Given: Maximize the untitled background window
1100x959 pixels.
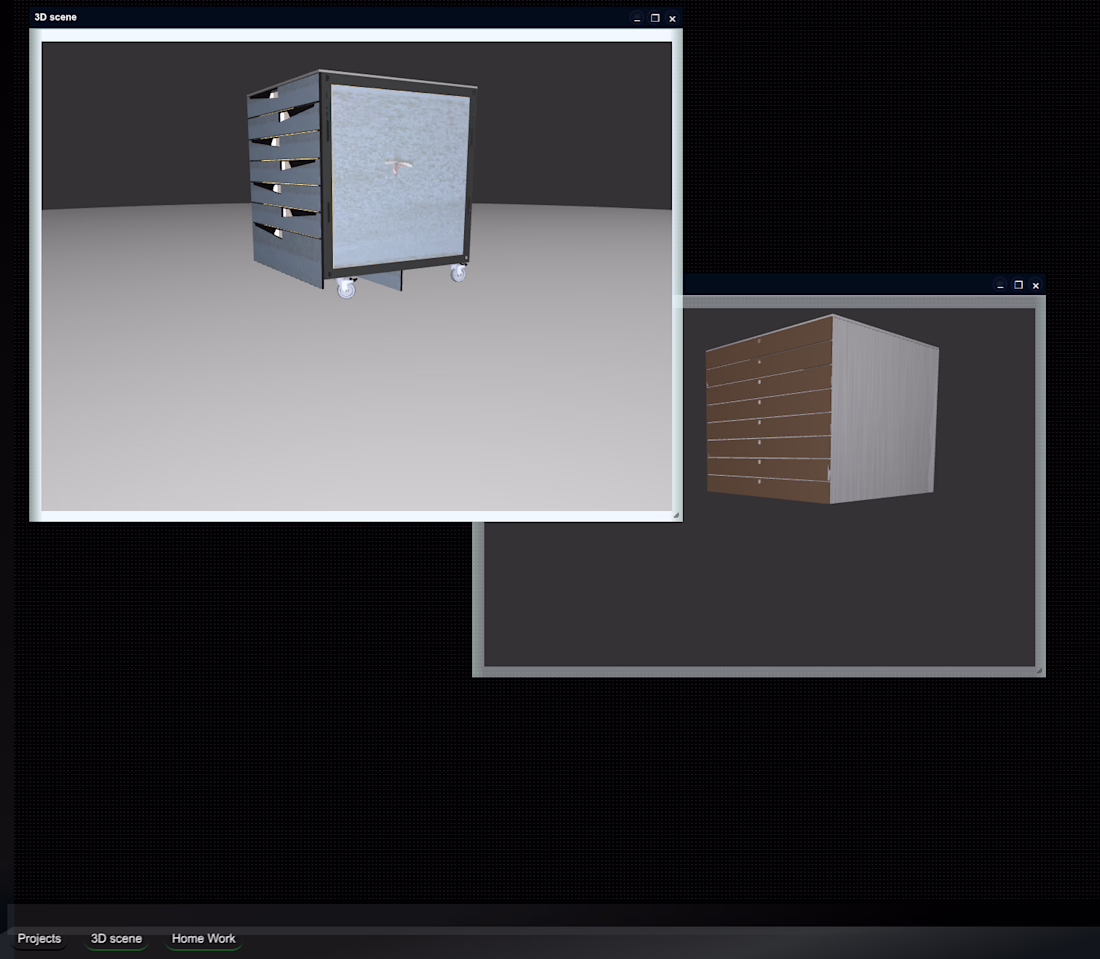Looking at the screenshot, I should (x=1019, y=285).
